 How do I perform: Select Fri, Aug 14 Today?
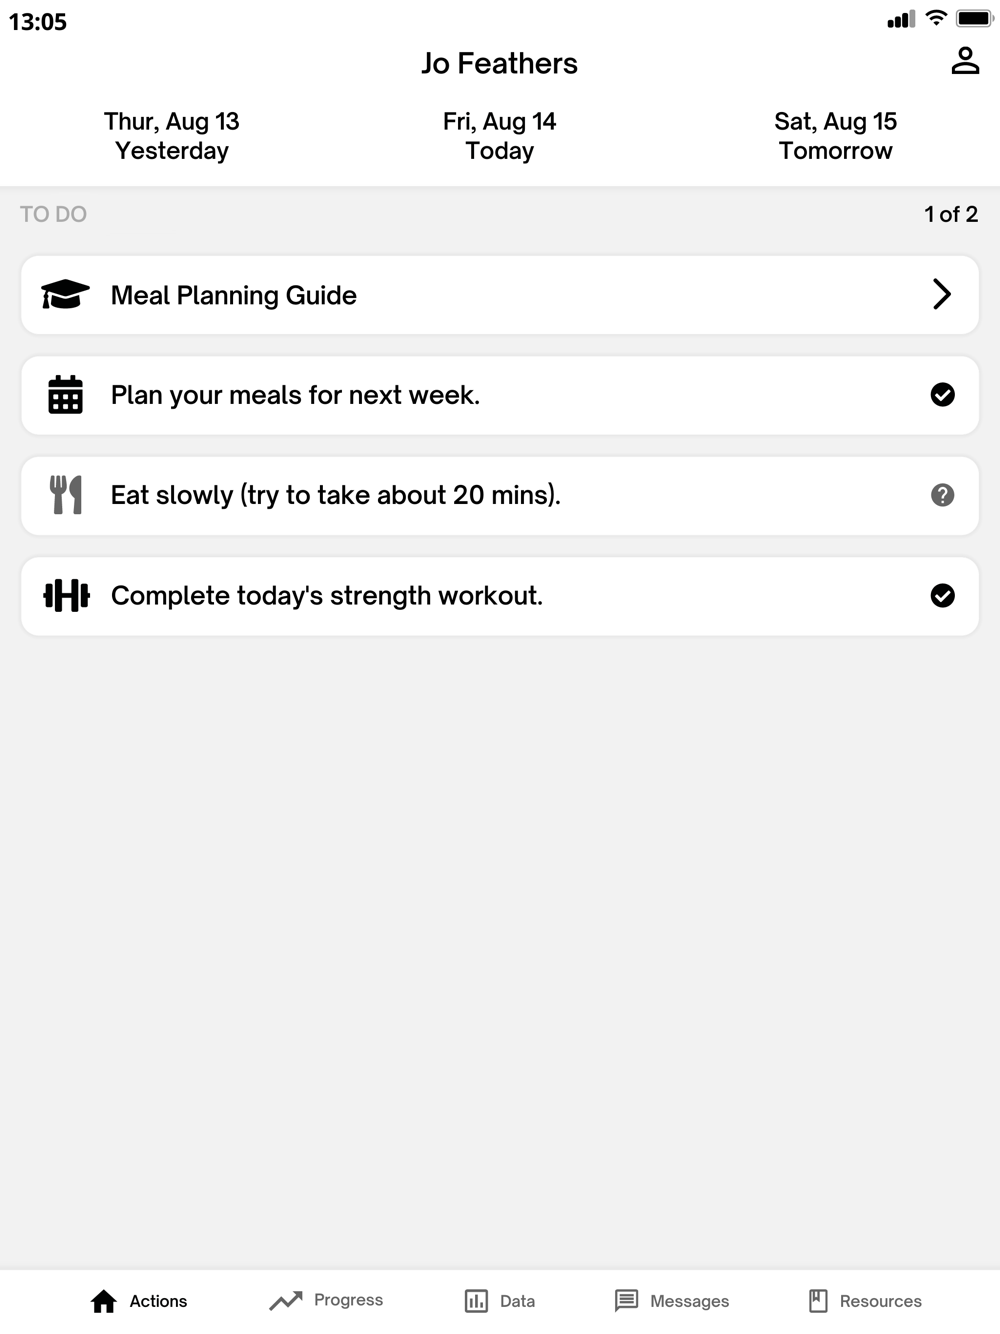coord(500,136)
